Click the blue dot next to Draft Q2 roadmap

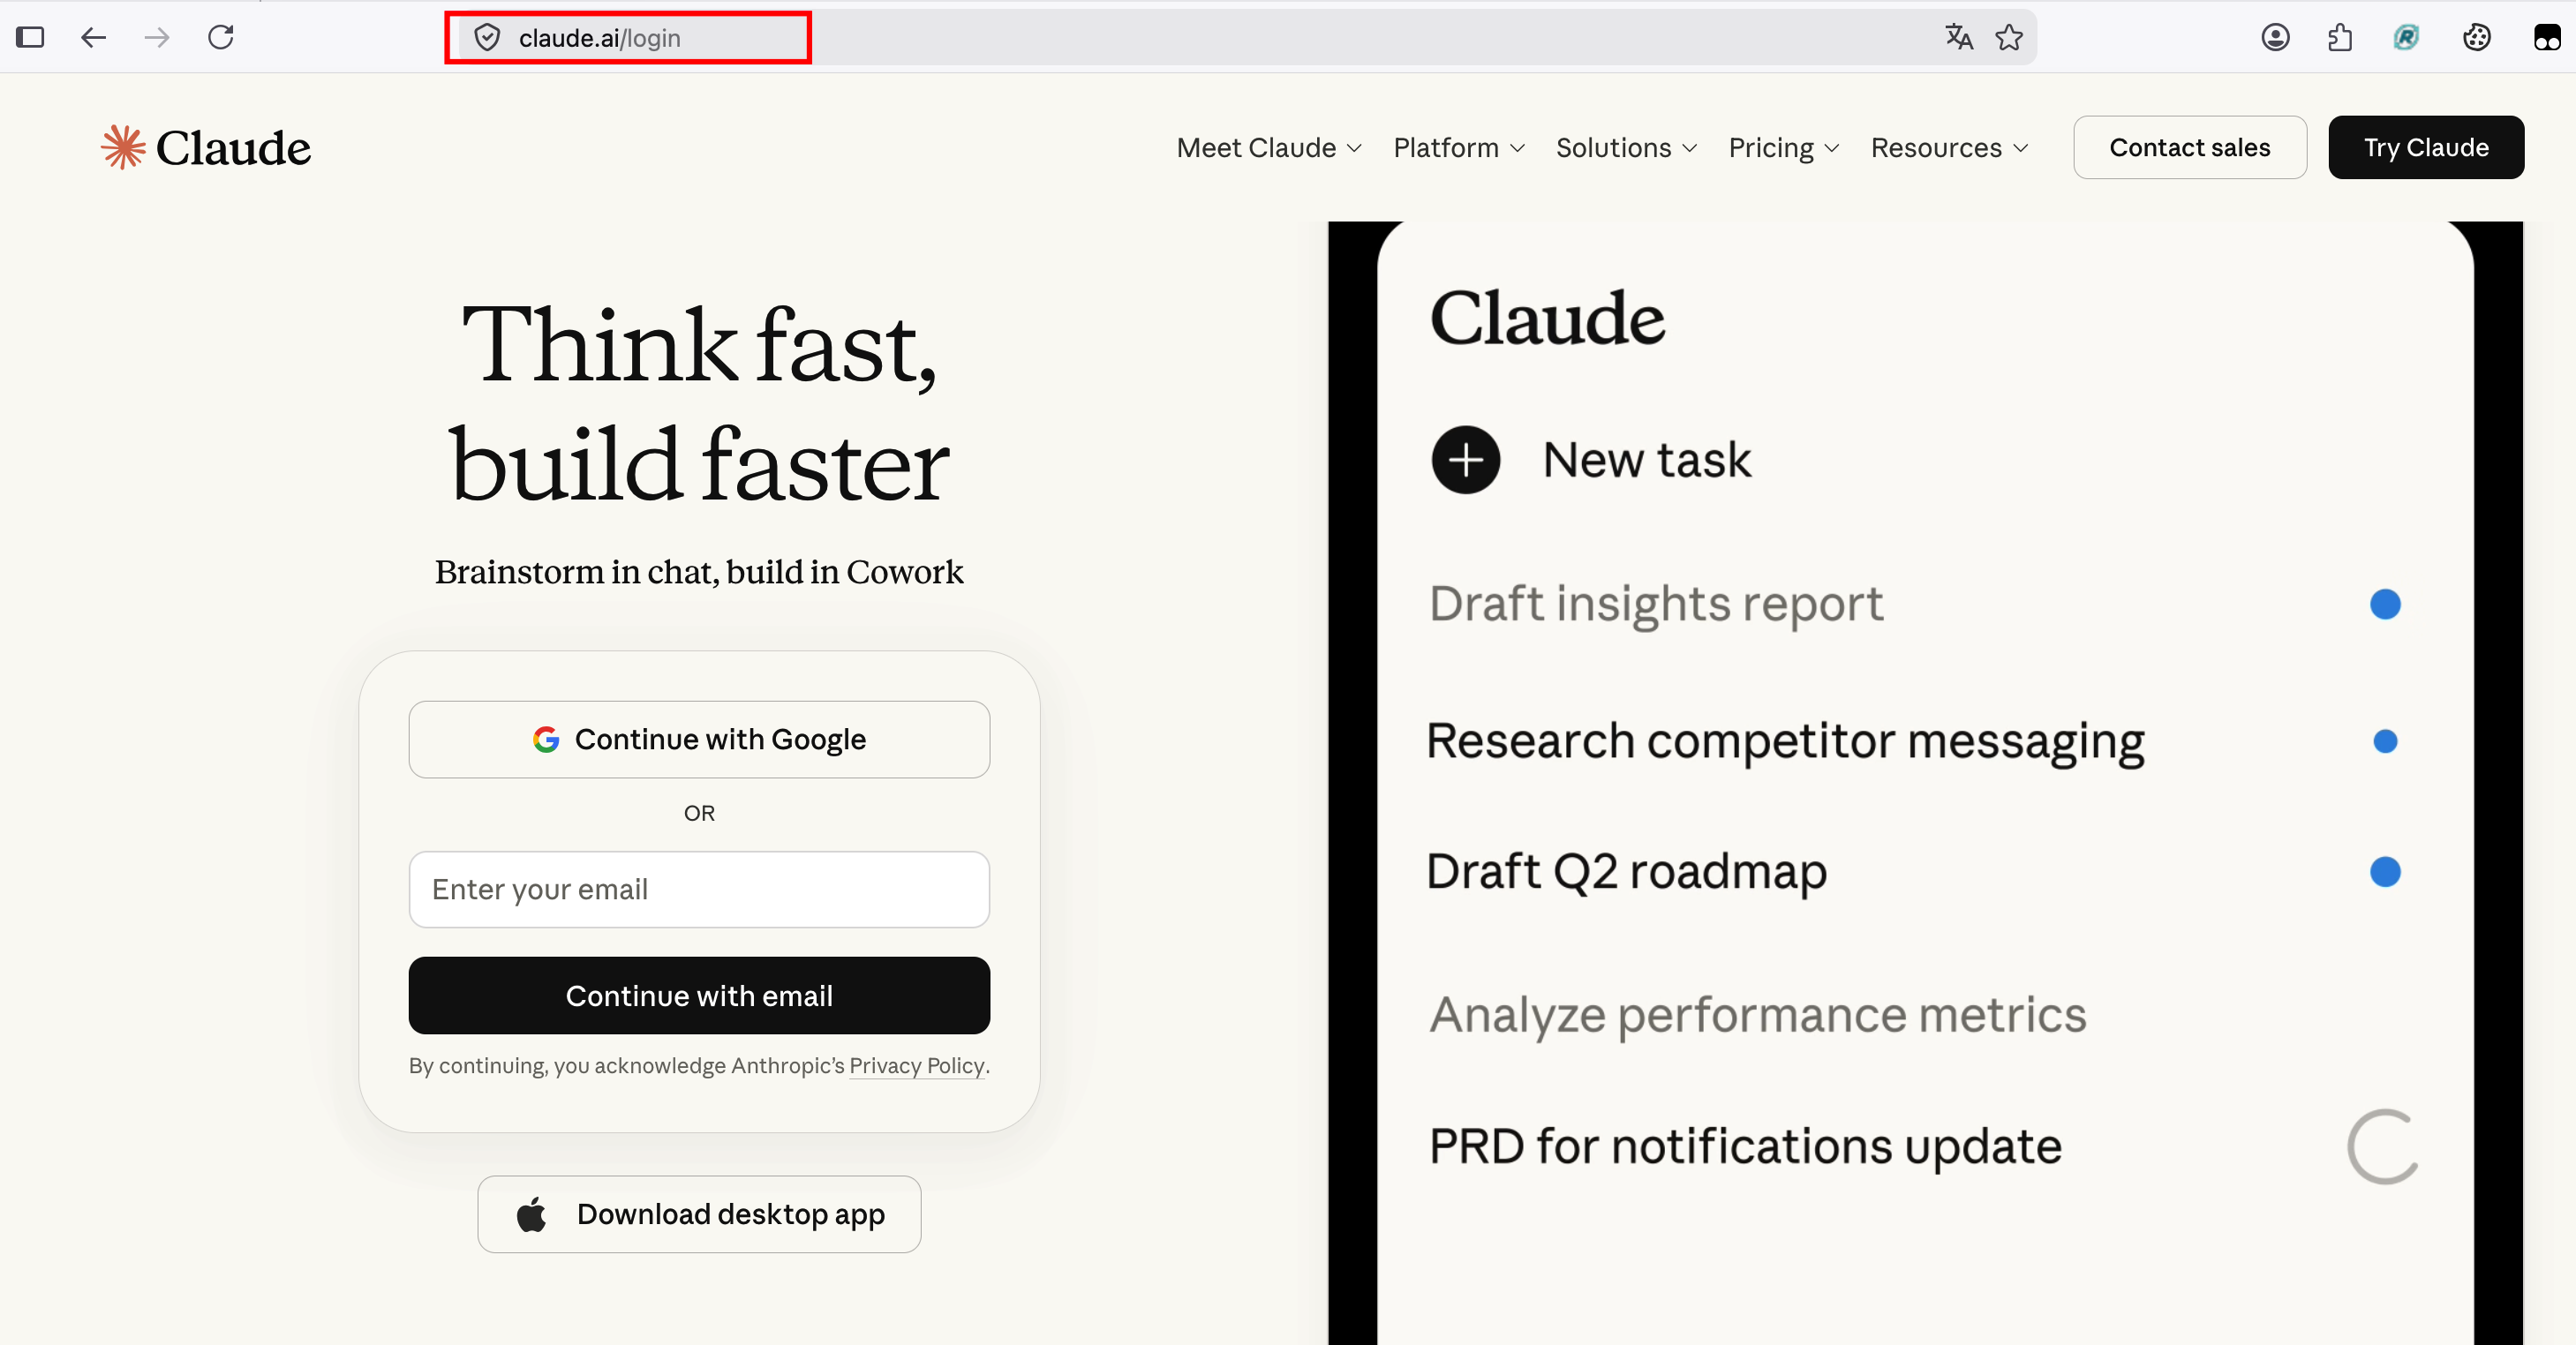2385,872
